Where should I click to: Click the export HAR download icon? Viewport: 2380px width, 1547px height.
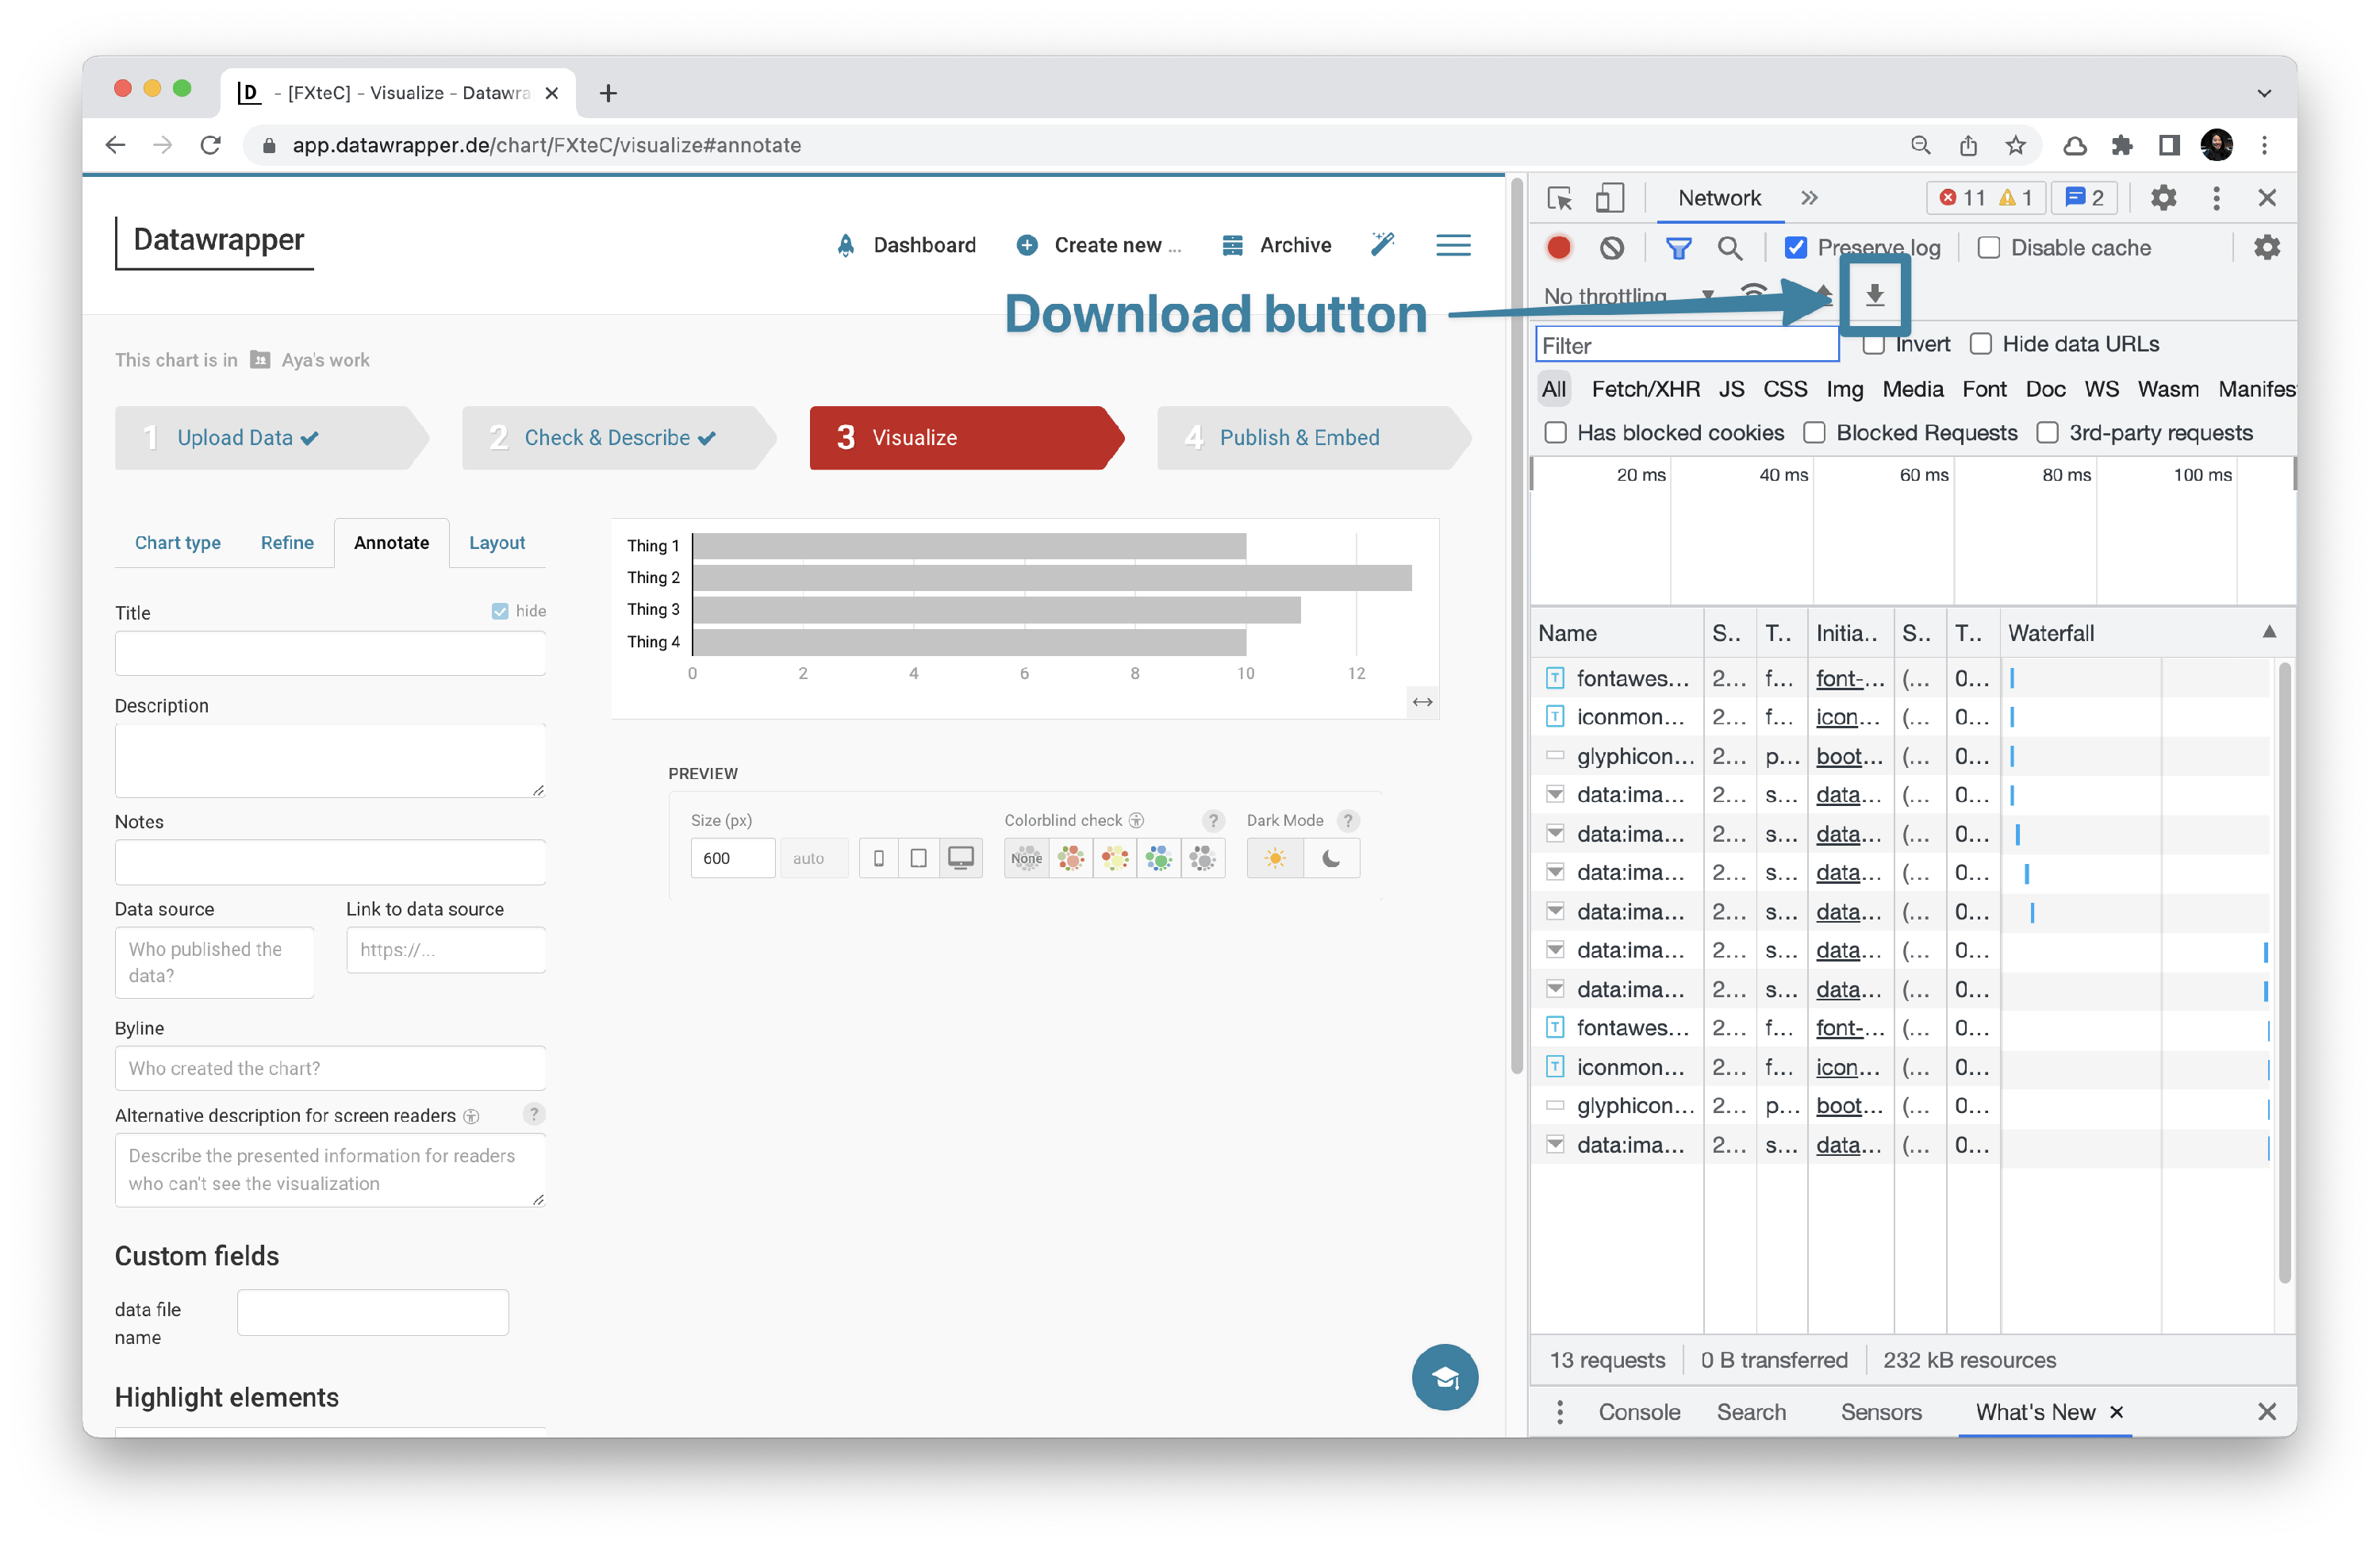pos(1875,295)
